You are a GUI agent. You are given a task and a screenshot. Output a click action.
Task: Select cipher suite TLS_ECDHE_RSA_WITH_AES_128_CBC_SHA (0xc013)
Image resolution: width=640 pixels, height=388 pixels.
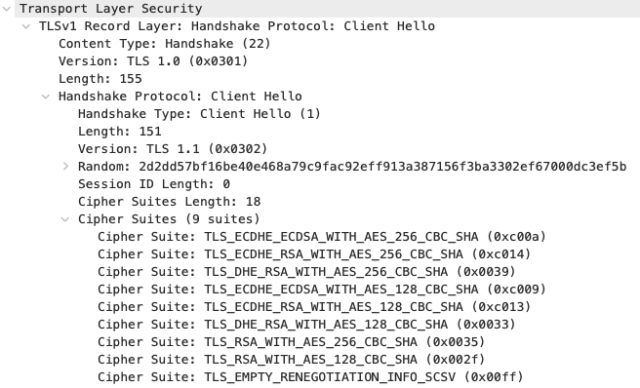pyautogui.click(x=314, y=307)
